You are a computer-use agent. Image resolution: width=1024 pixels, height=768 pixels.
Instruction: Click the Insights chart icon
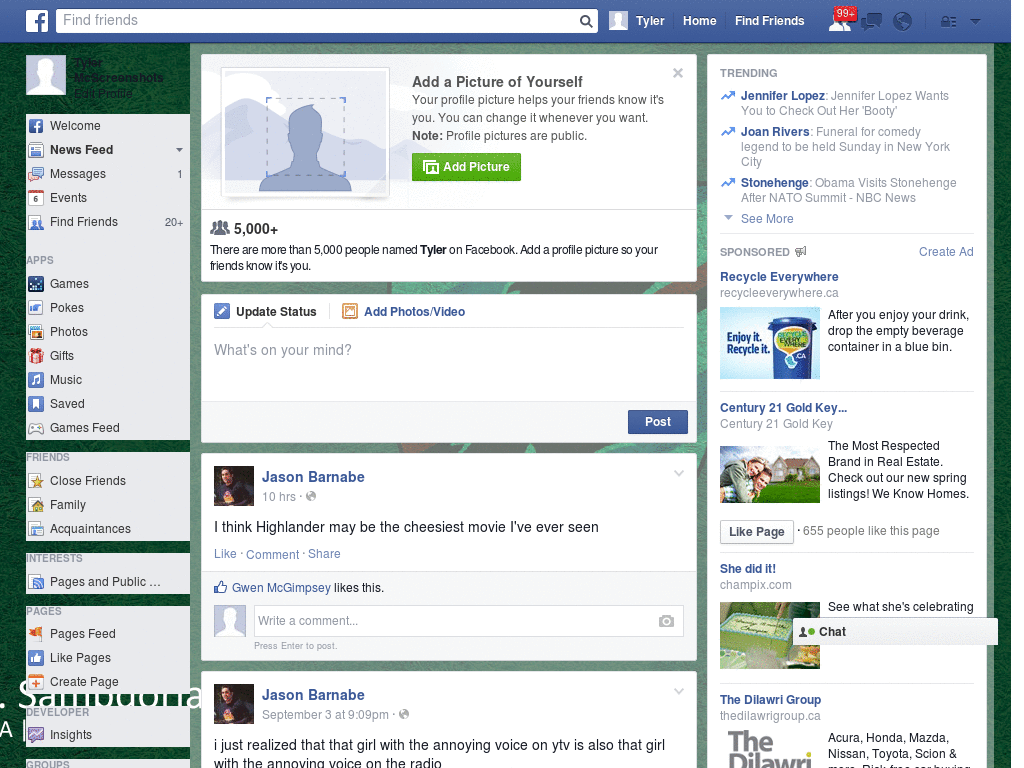pos(36,735)
